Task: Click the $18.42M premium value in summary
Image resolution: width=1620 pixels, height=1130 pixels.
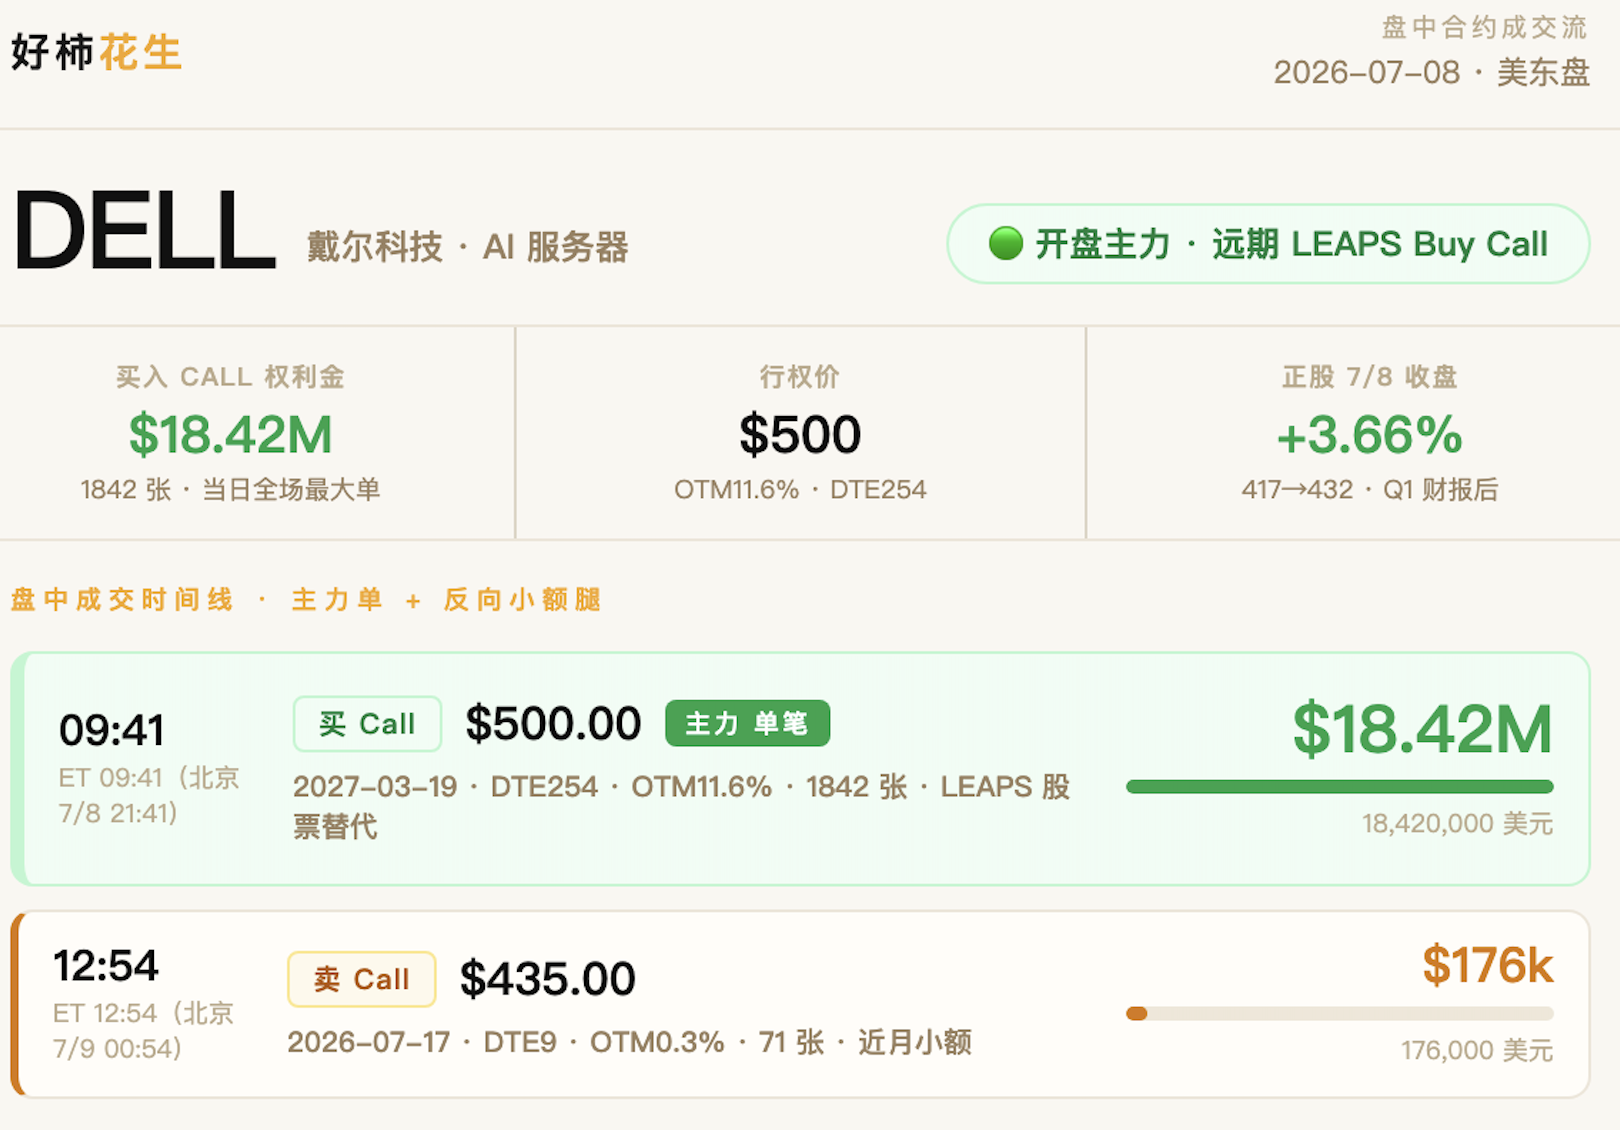Action: [x=230, y=434]
